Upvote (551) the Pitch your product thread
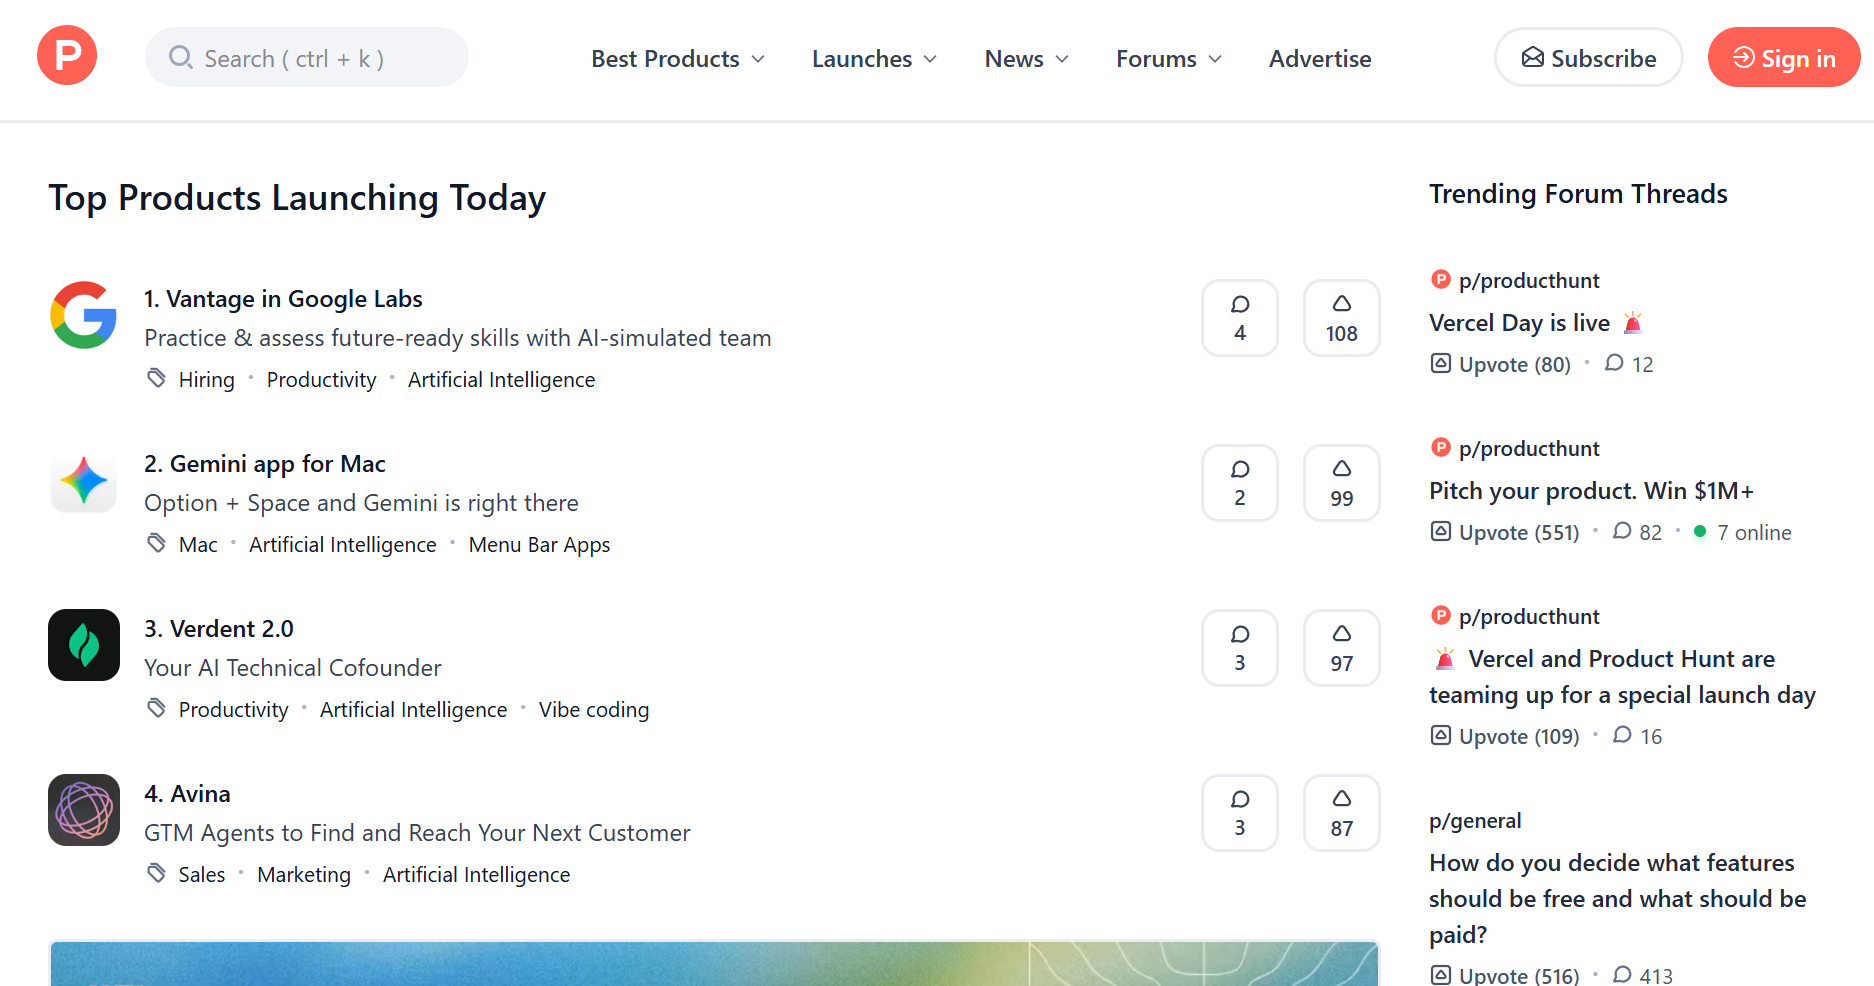This screenshot has height=986, width=1874. click(x=1505, y=532)
